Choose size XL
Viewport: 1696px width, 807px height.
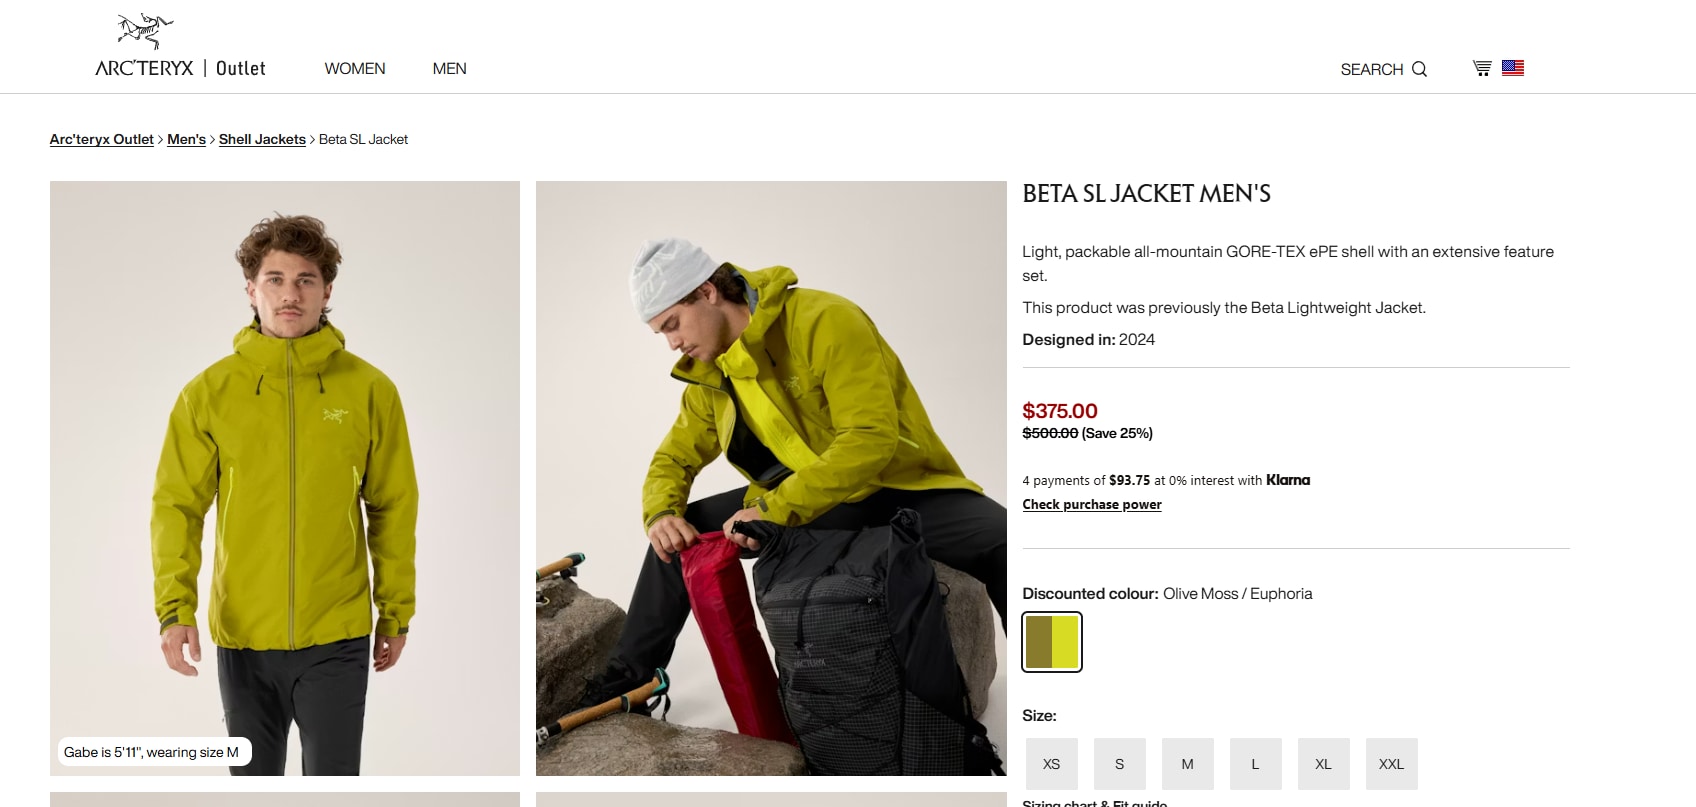coord(1323,764)
